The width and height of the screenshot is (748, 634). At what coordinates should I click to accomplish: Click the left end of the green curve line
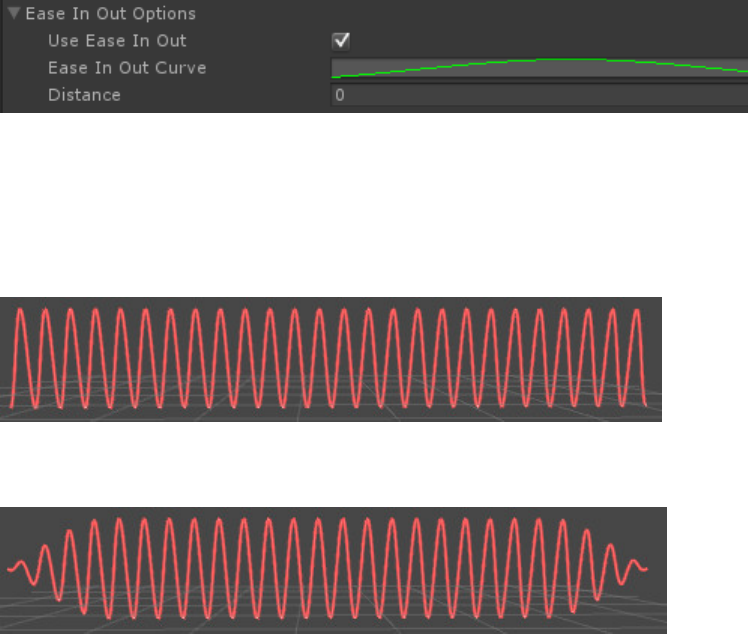tap(336, 75)
